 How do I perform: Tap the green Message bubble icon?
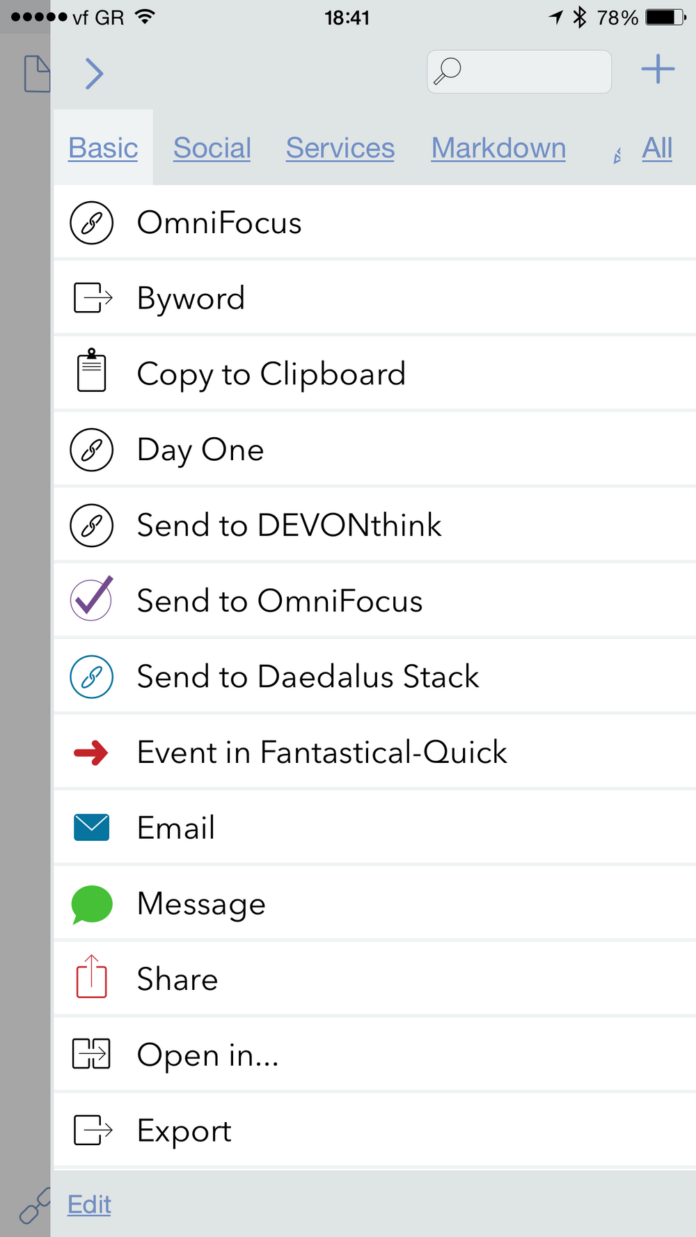[x=91, y=904]
